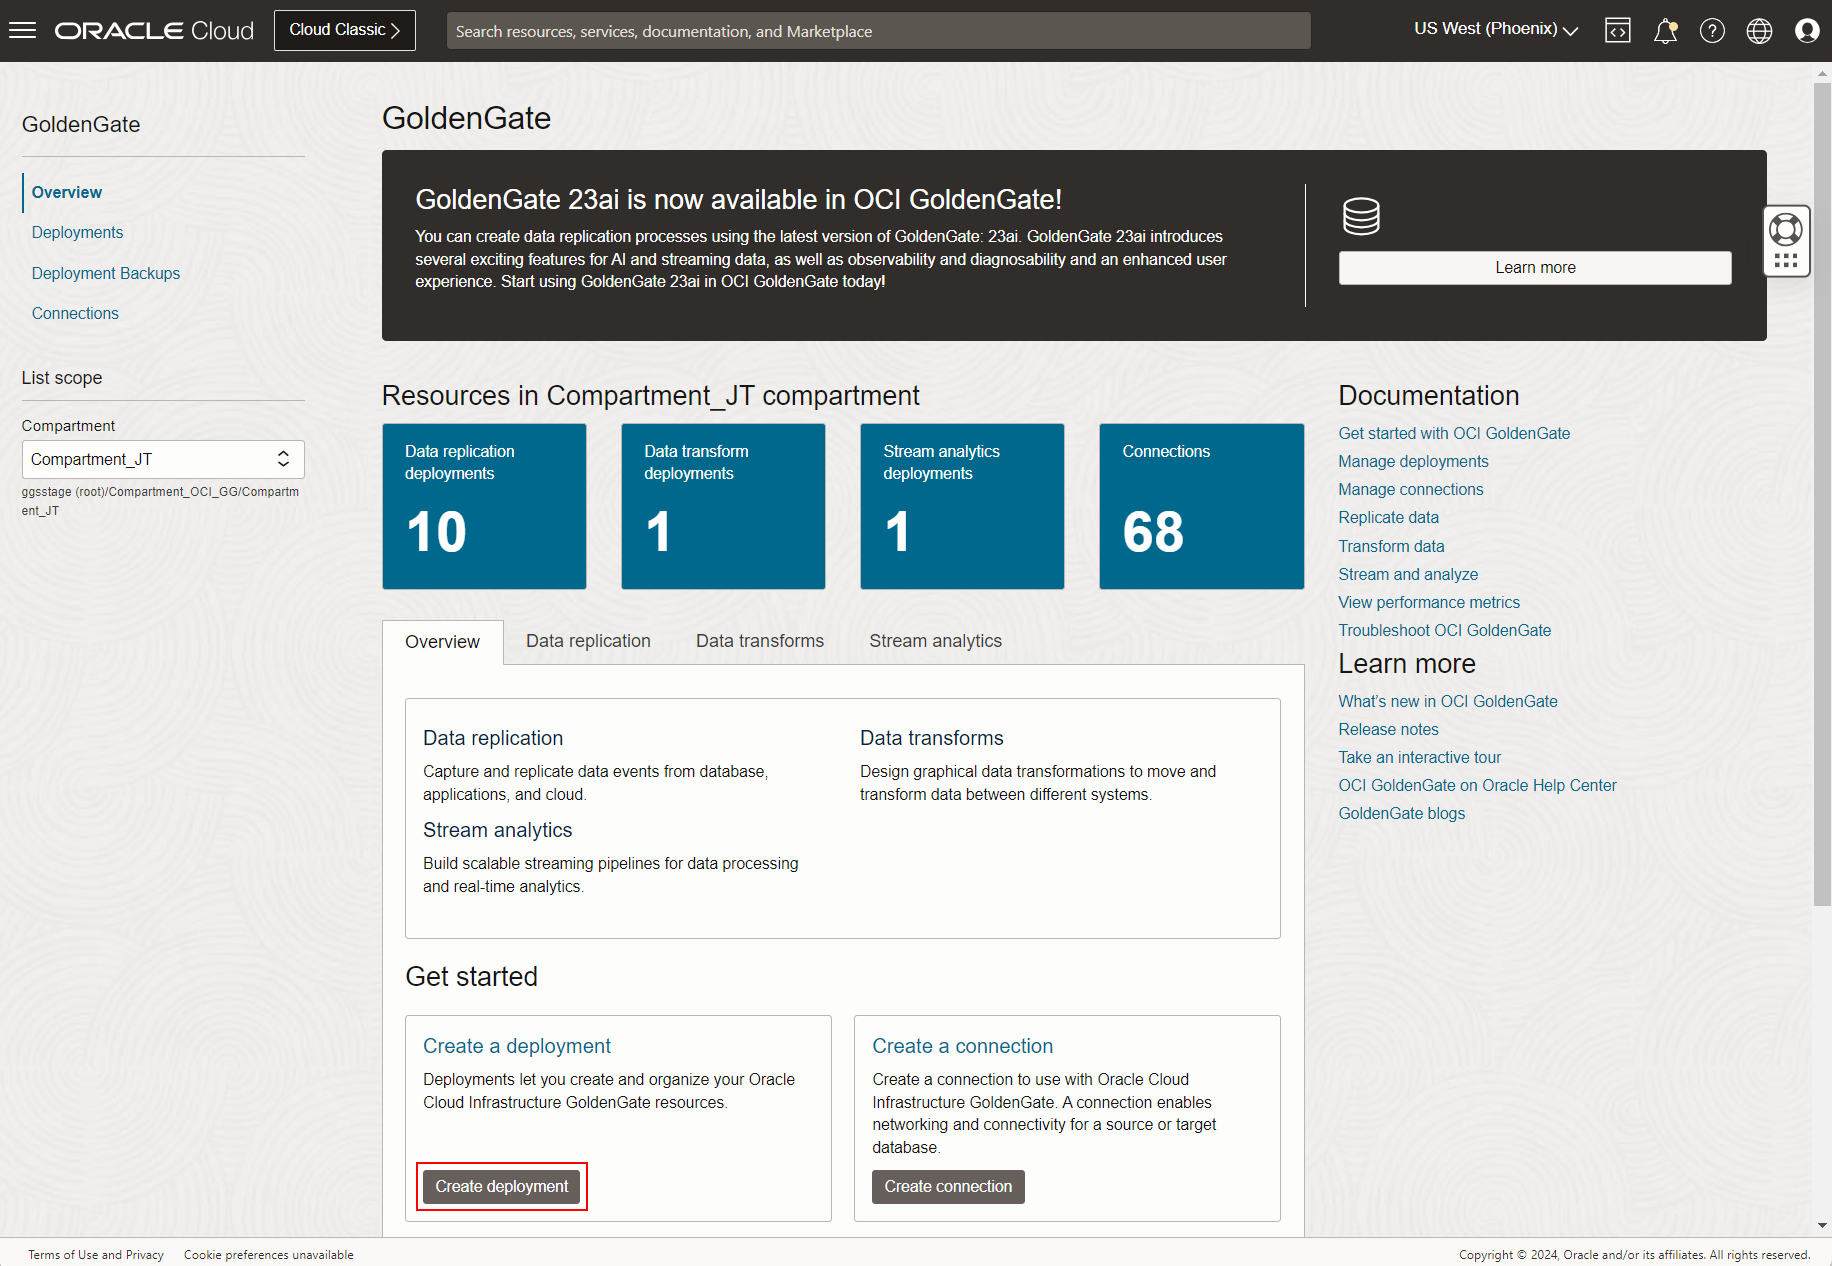Open the Data replication deployments tile

coord(484,506)
